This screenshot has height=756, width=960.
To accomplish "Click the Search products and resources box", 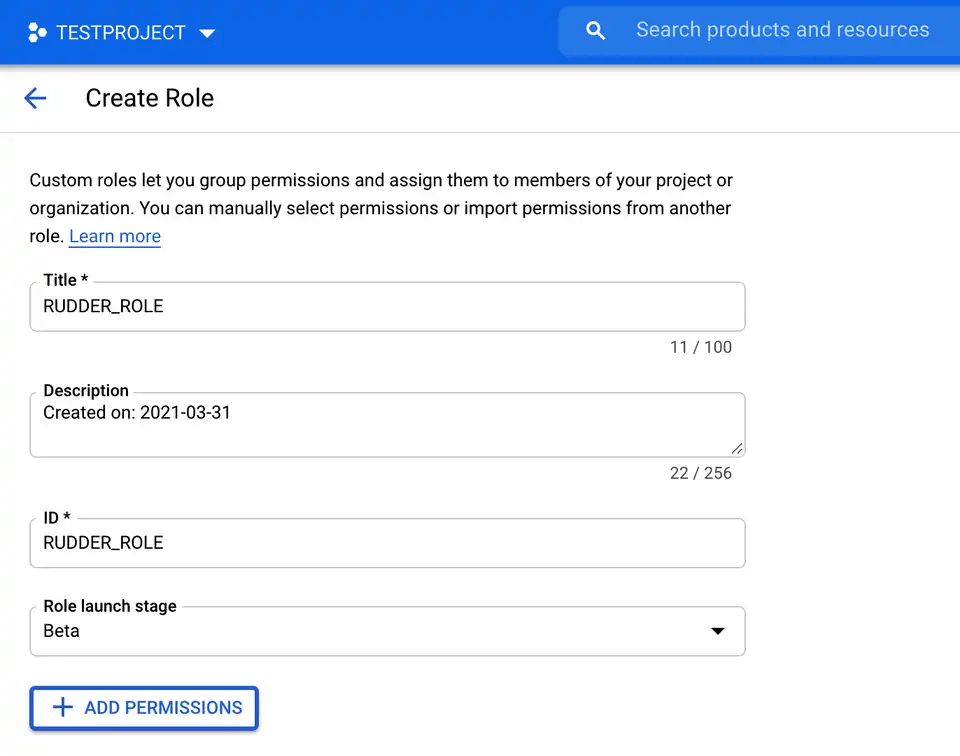I will [782, 30].
